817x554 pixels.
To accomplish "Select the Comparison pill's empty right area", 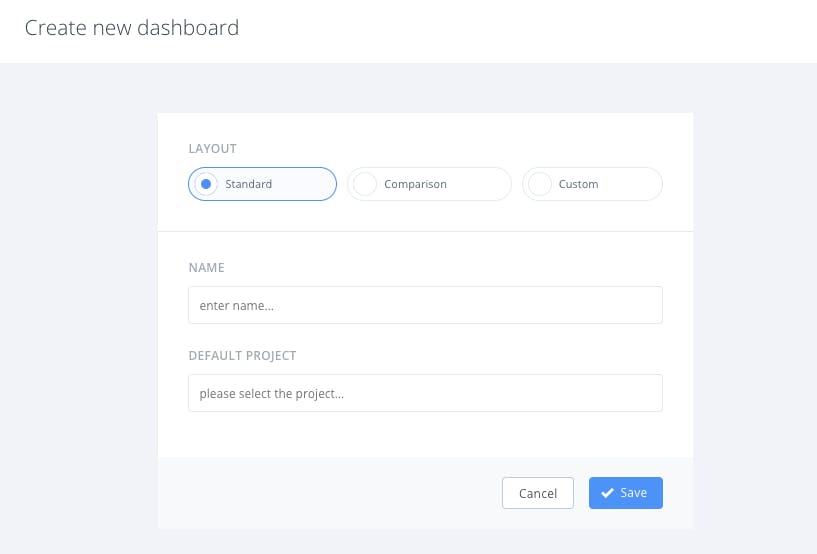I will (478, 184).
